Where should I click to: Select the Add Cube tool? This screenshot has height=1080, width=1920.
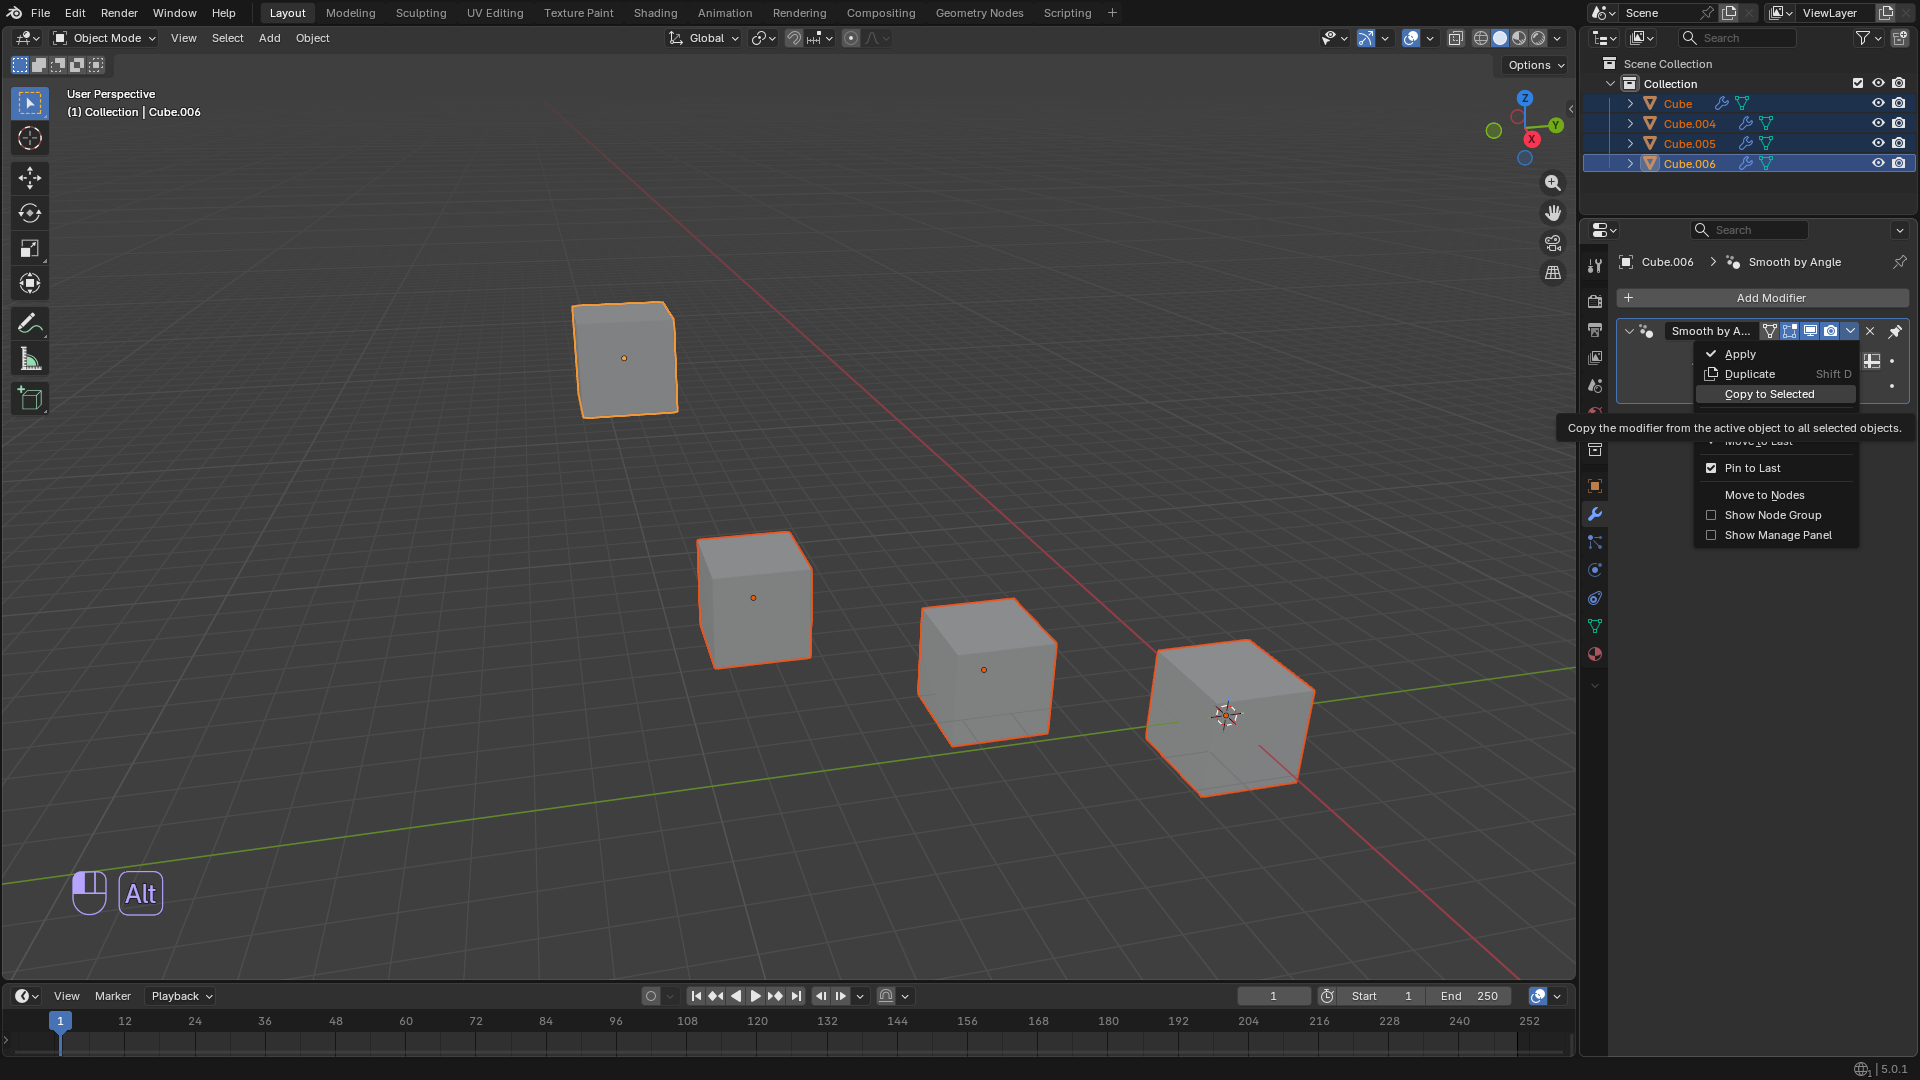[30, 399]
